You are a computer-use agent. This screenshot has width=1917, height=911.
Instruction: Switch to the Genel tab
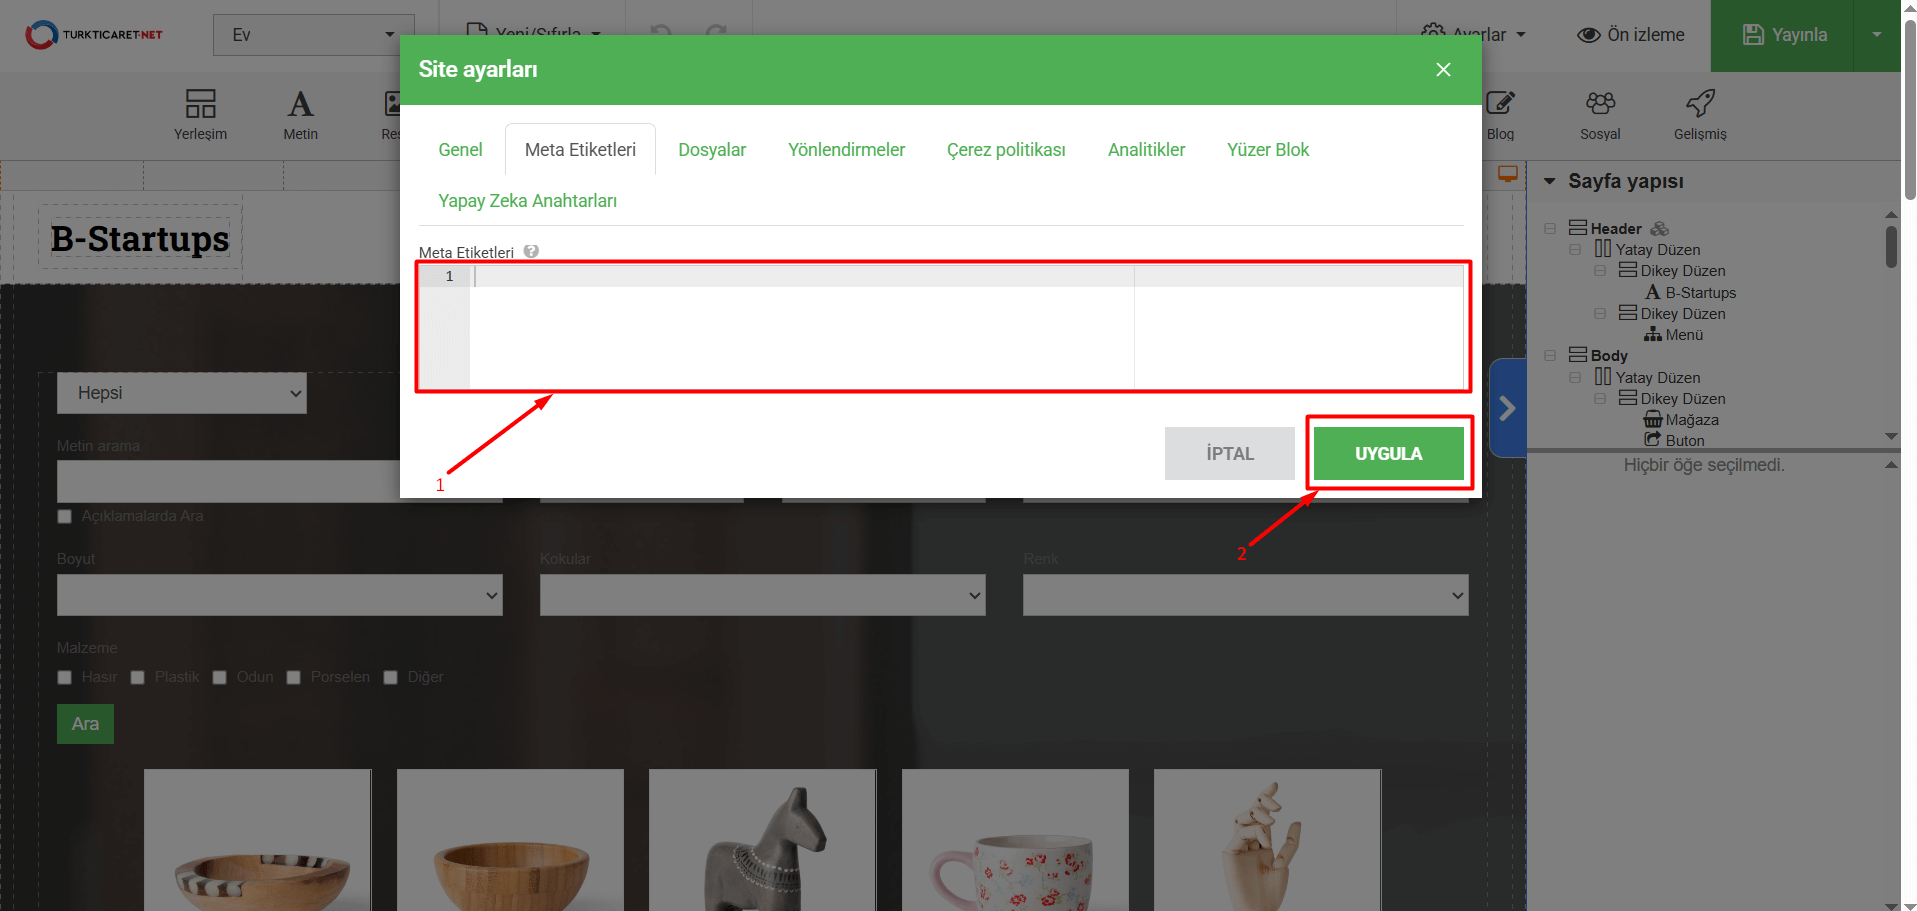(x=460, y=150)
